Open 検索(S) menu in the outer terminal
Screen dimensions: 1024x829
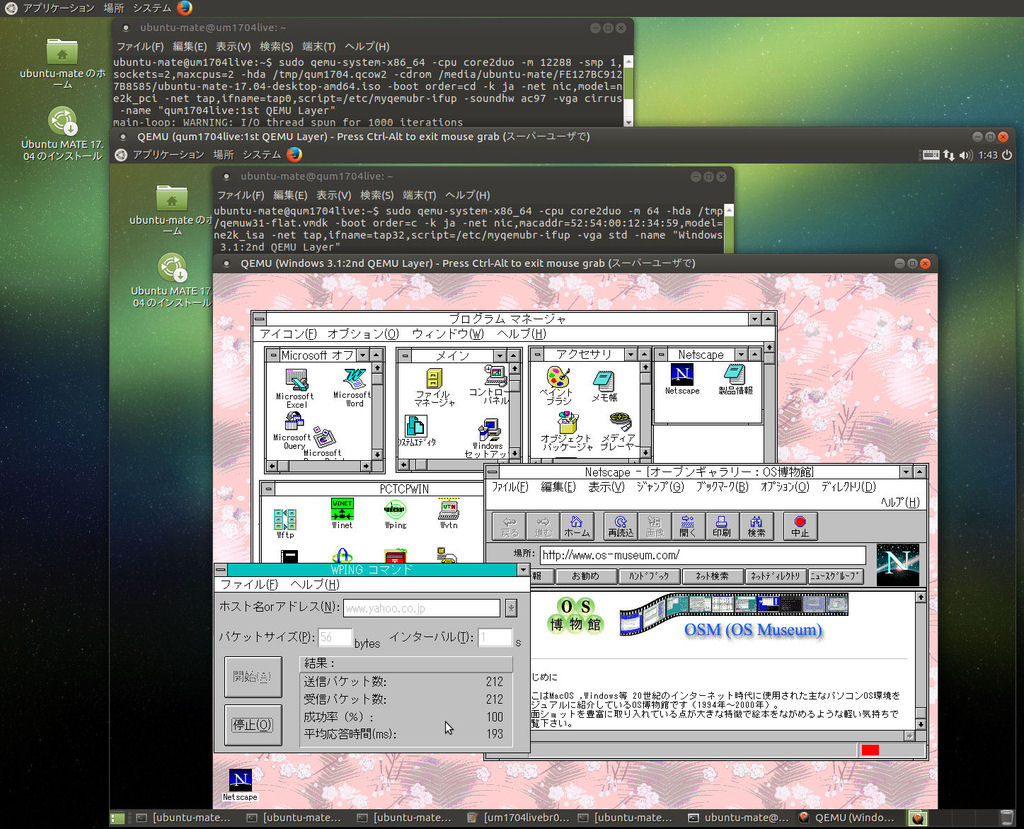click(276, 46)
